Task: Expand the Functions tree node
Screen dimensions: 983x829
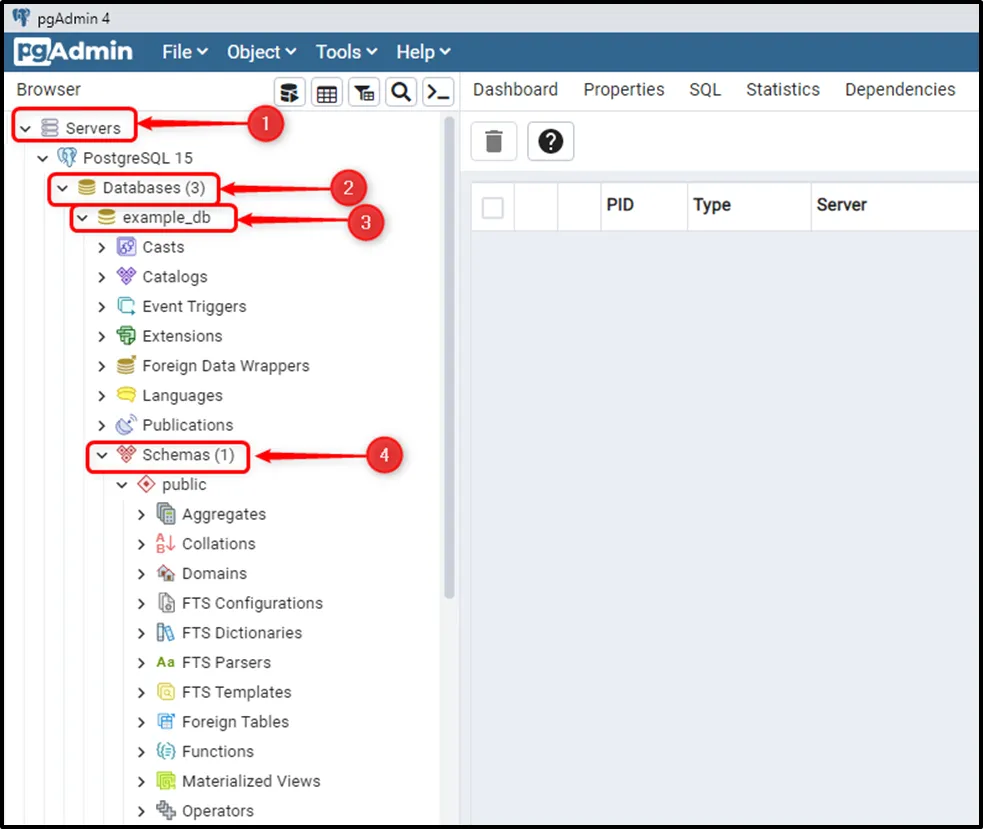Action: click(141, 752)
